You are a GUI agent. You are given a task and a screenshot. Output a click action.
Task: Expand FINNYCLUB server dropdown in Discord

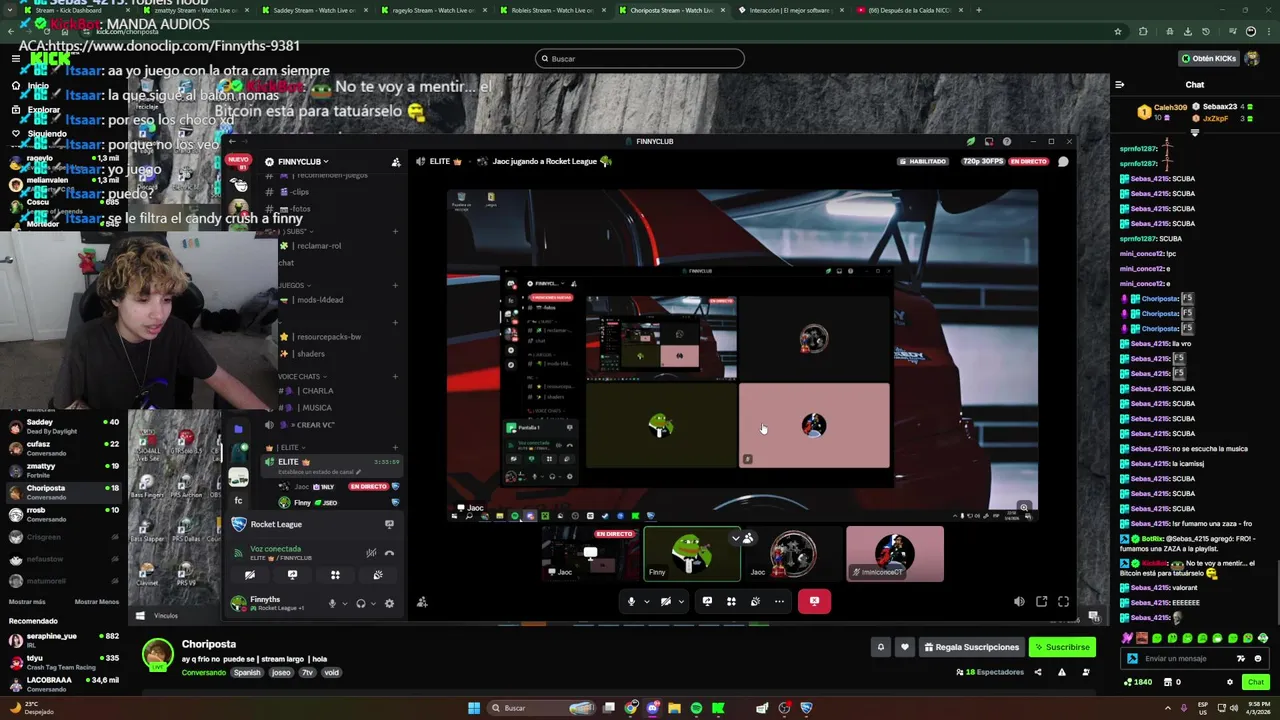pyautogui.click(x=302, y=162)
